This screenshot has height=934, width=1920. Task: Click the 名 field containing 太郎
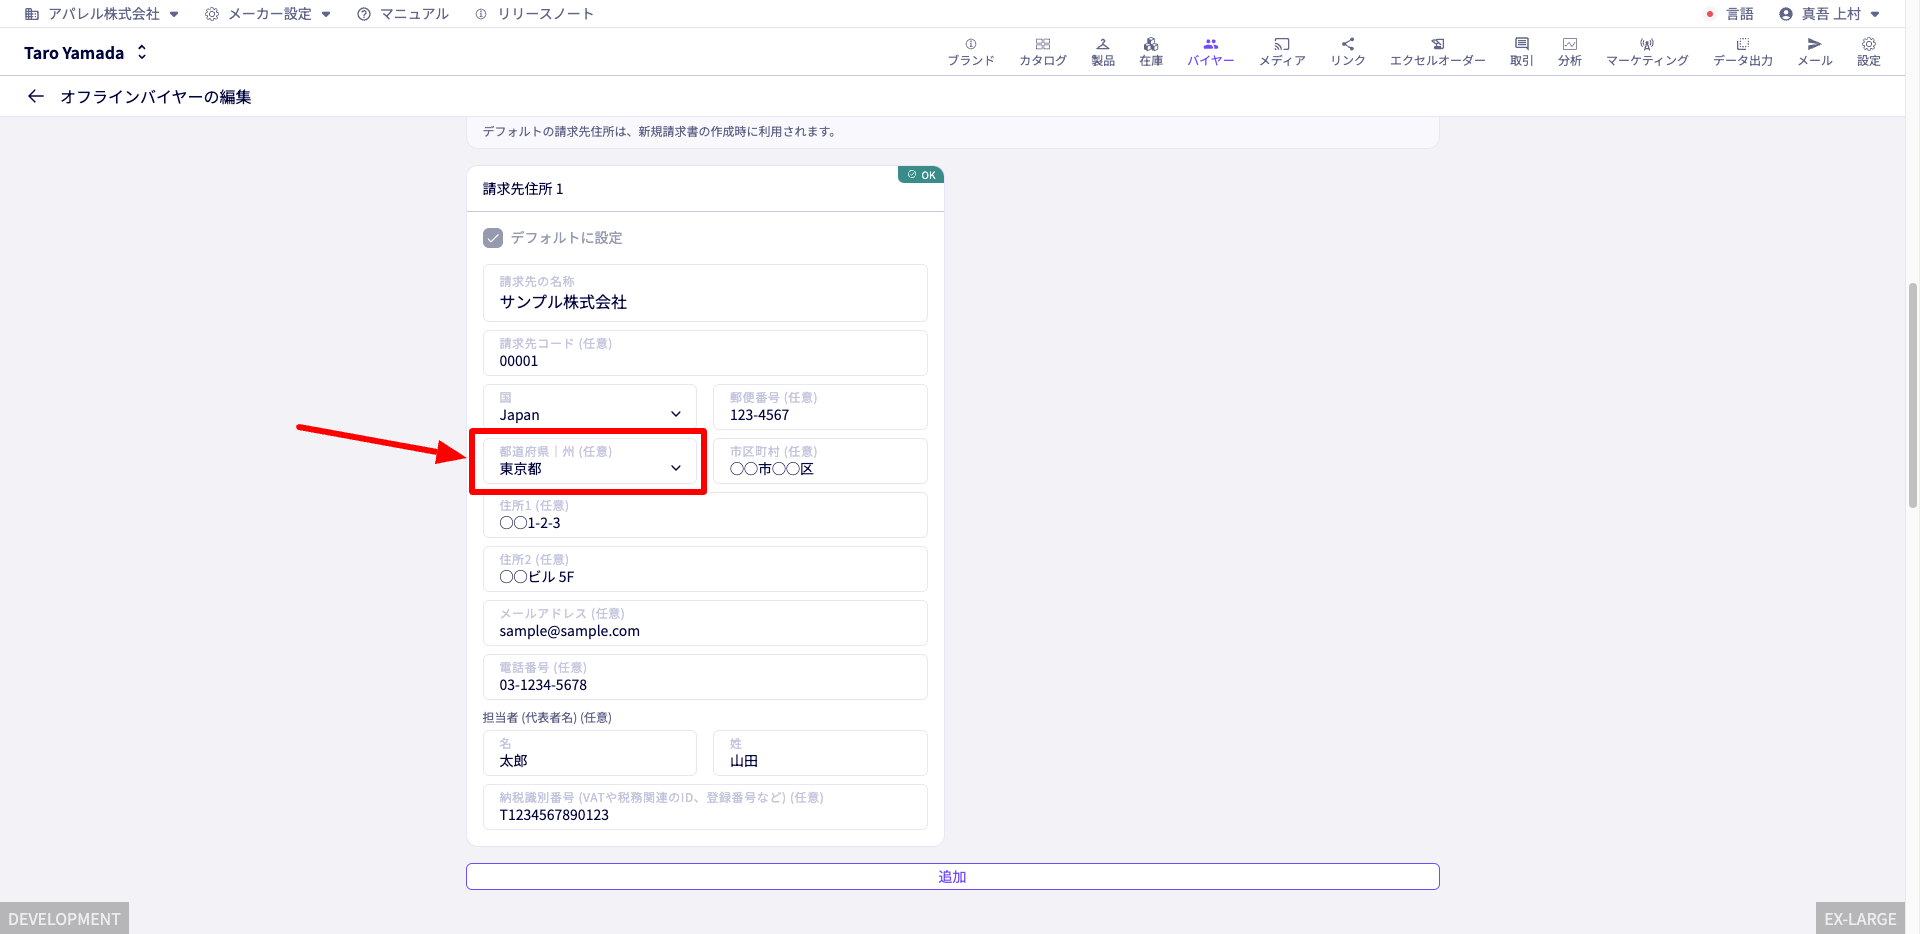pyautogui.click(x=590, y=753)
